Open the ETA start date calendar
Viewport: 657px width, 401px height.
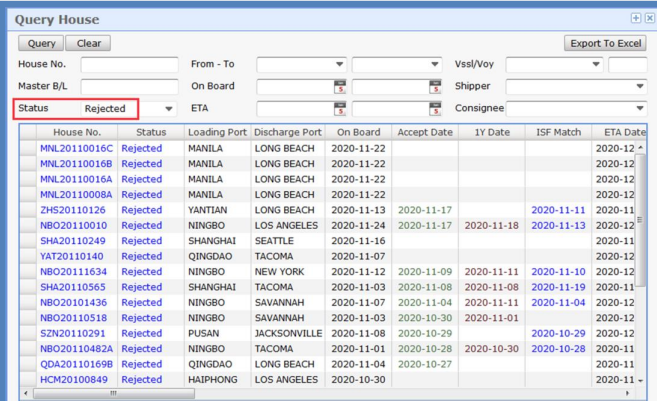coord(340,109)
